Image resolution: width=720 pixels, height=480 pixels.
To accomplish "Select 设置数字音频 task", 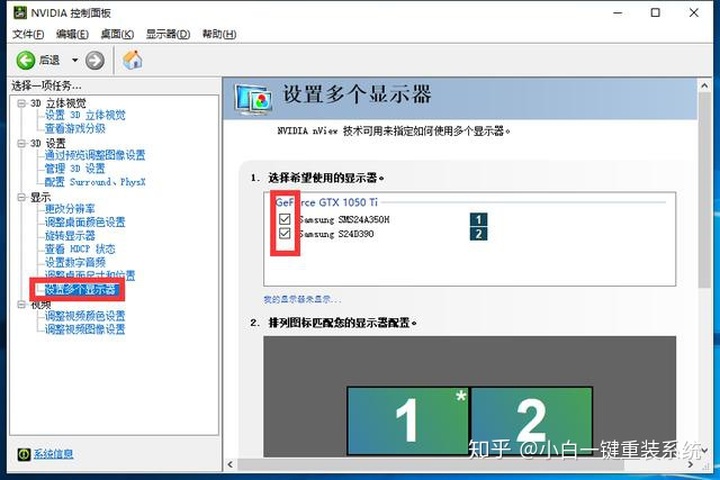I will [x=75, y=262].
